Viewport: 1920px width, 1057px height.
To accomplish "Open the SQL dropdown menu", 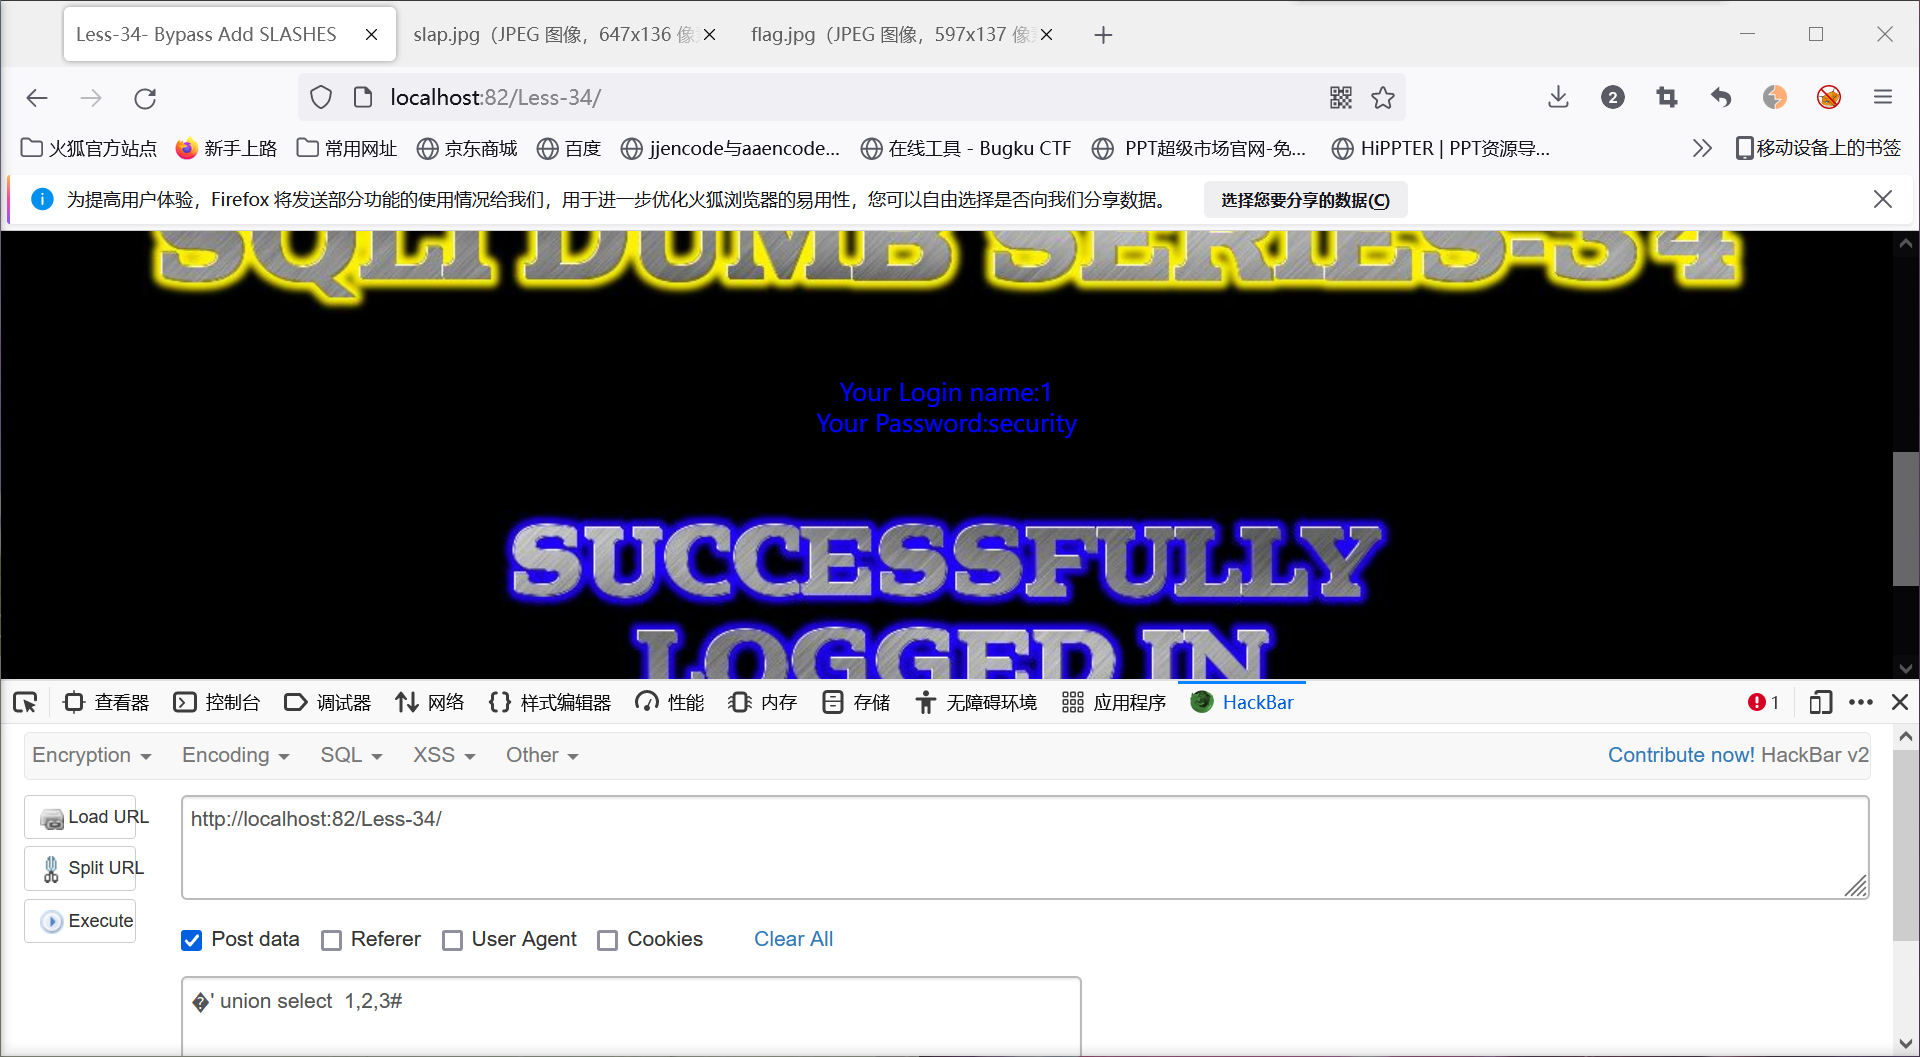I will coord(351,755).
